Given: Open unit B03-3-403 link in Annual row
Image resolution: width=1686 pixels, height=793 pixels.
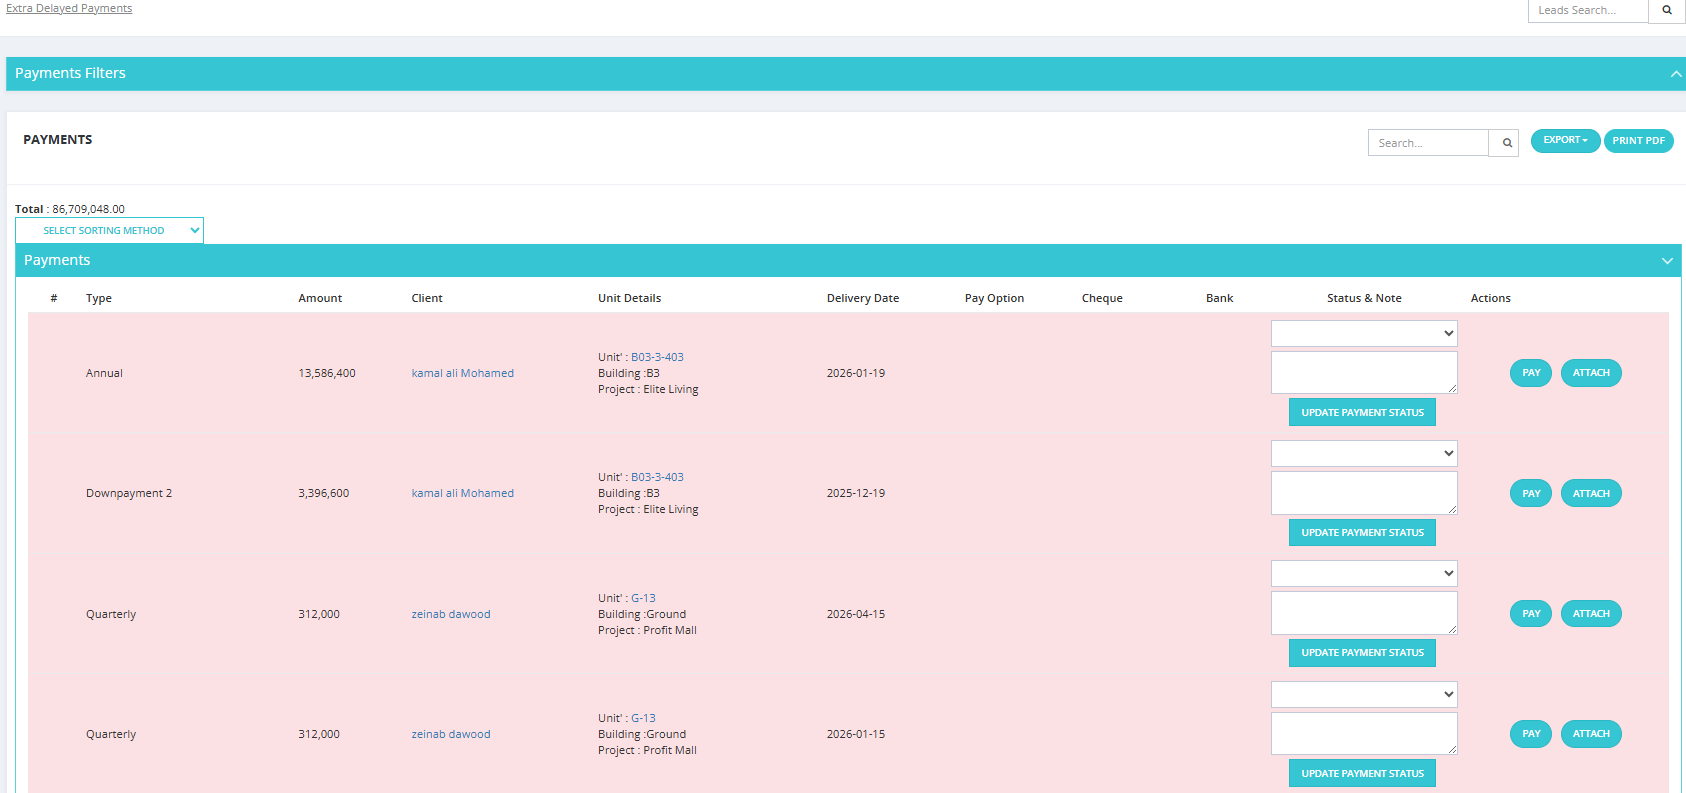Looking at the screenshot, I should click(x=657, y=357).
